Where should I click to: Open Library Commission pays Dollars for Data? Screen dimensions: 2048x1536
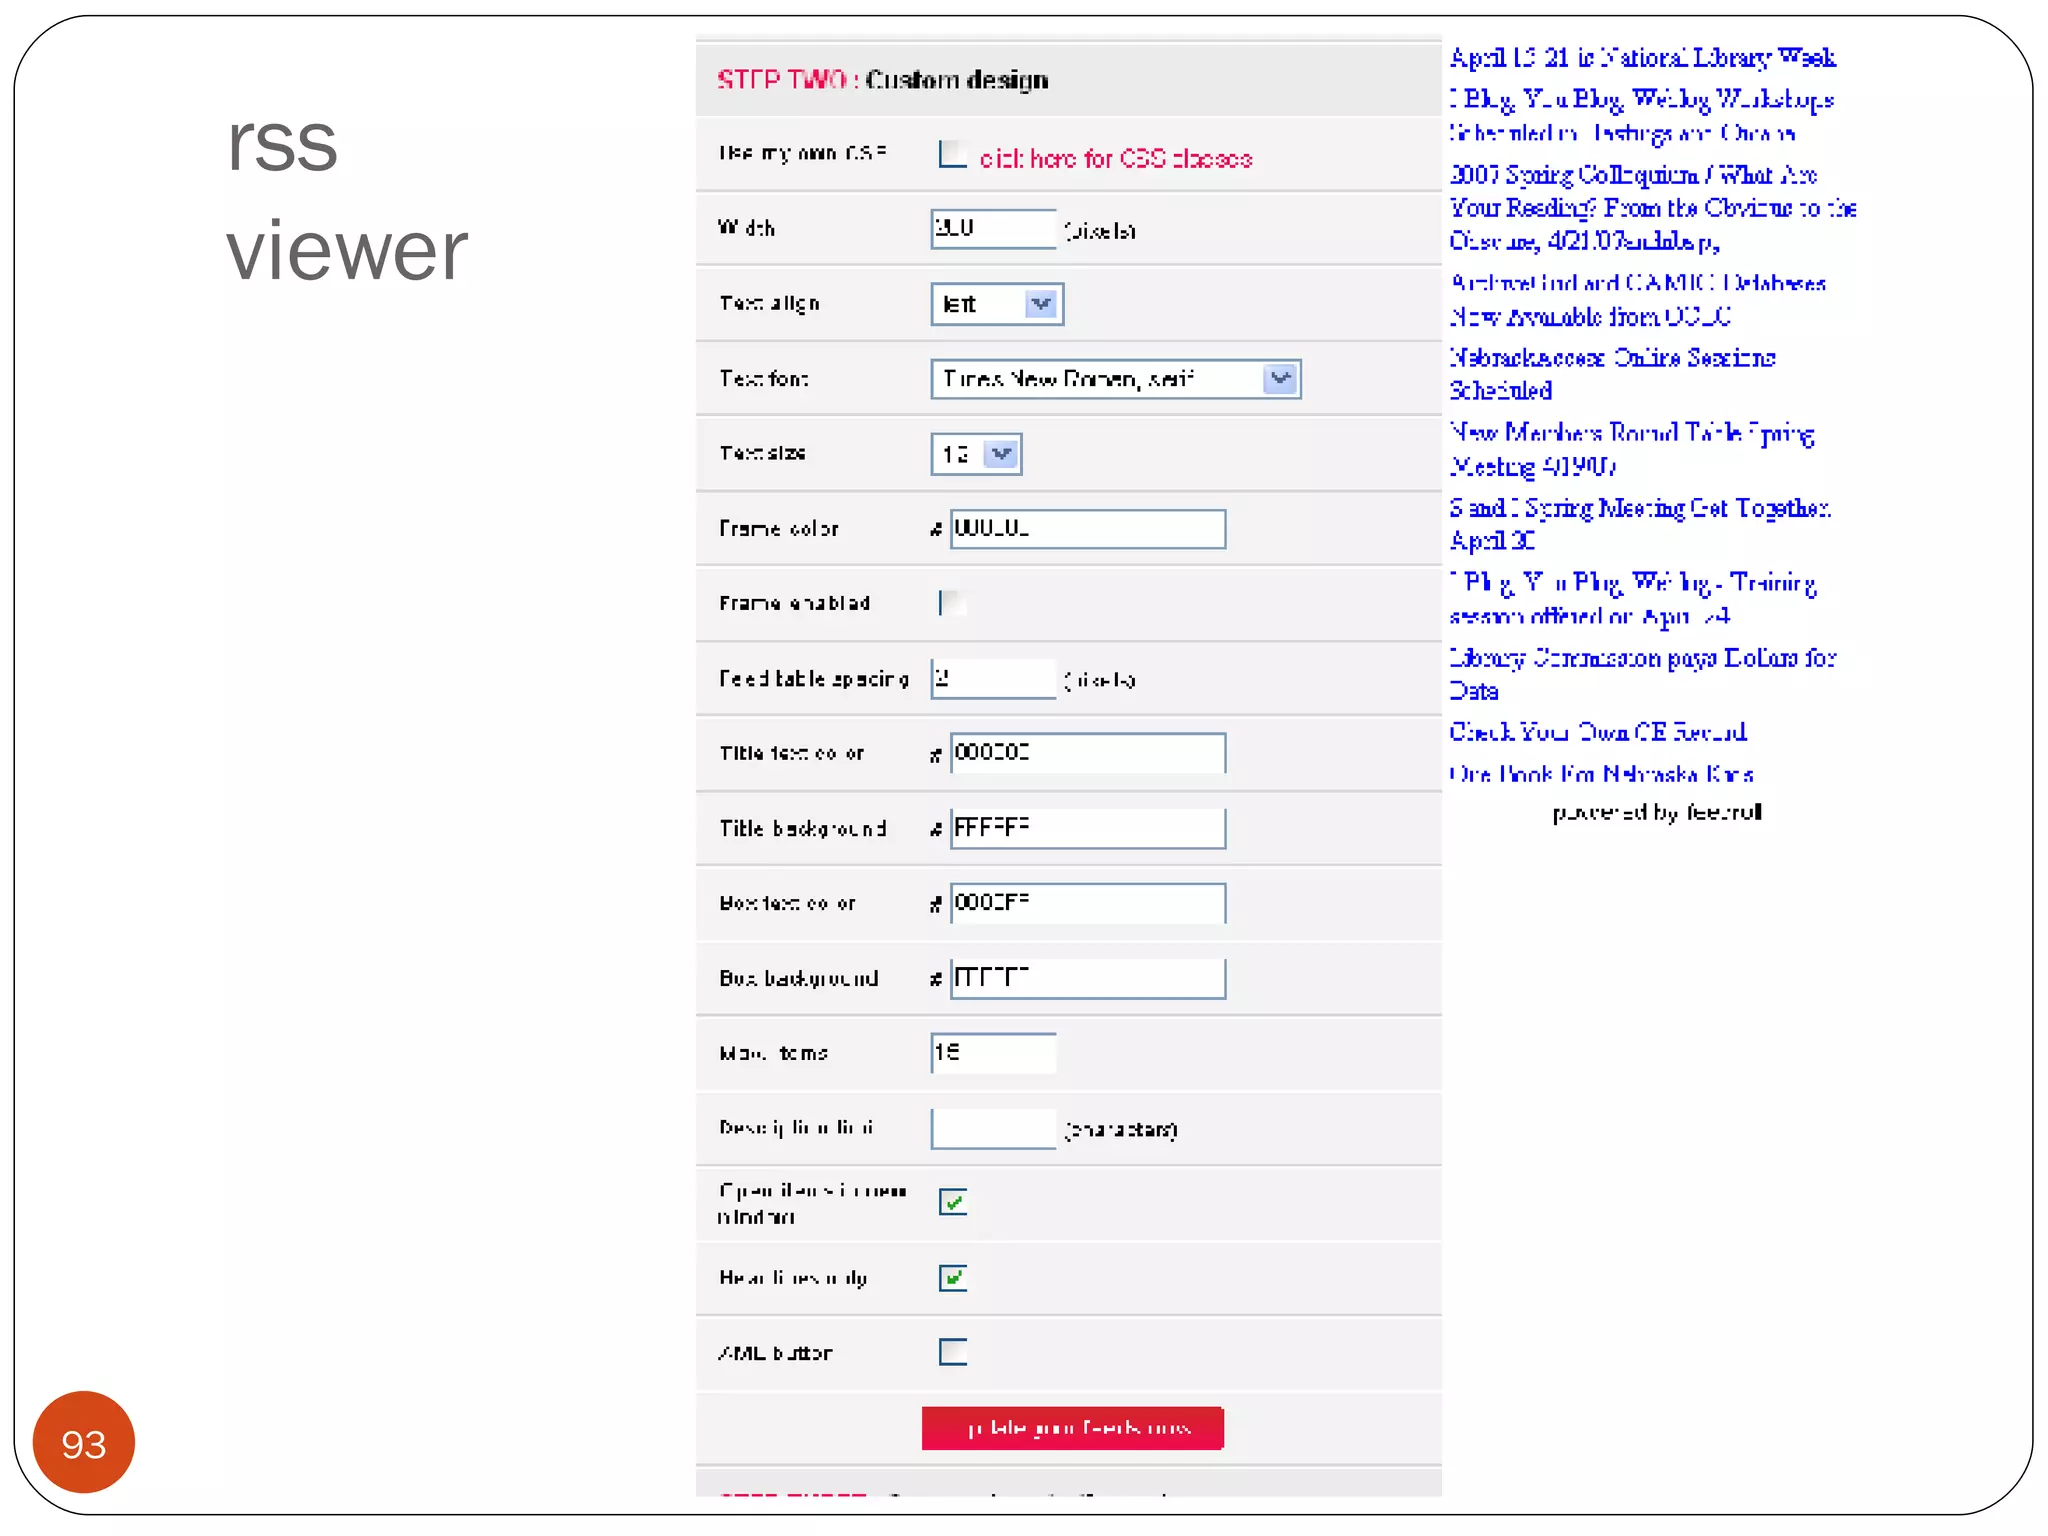coord(1643,674)
